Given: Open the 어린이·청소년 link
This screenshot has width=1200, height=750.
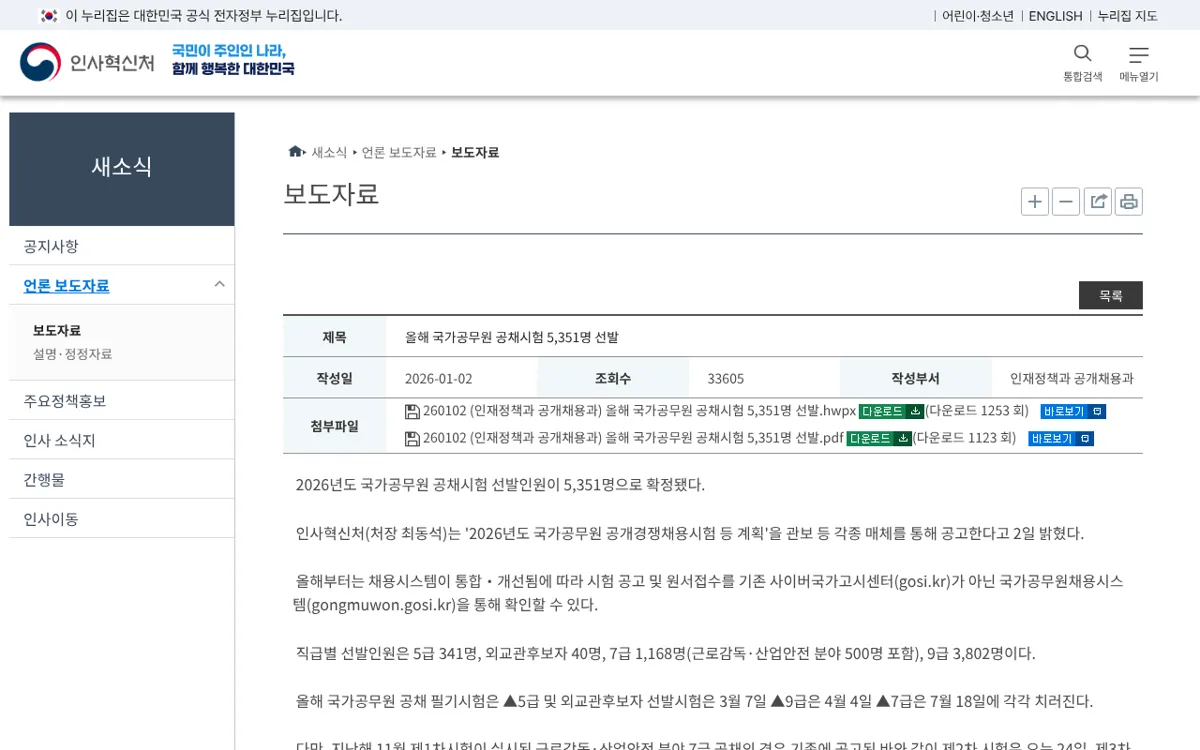Looking at the screenshot, I should click(978, 15).
